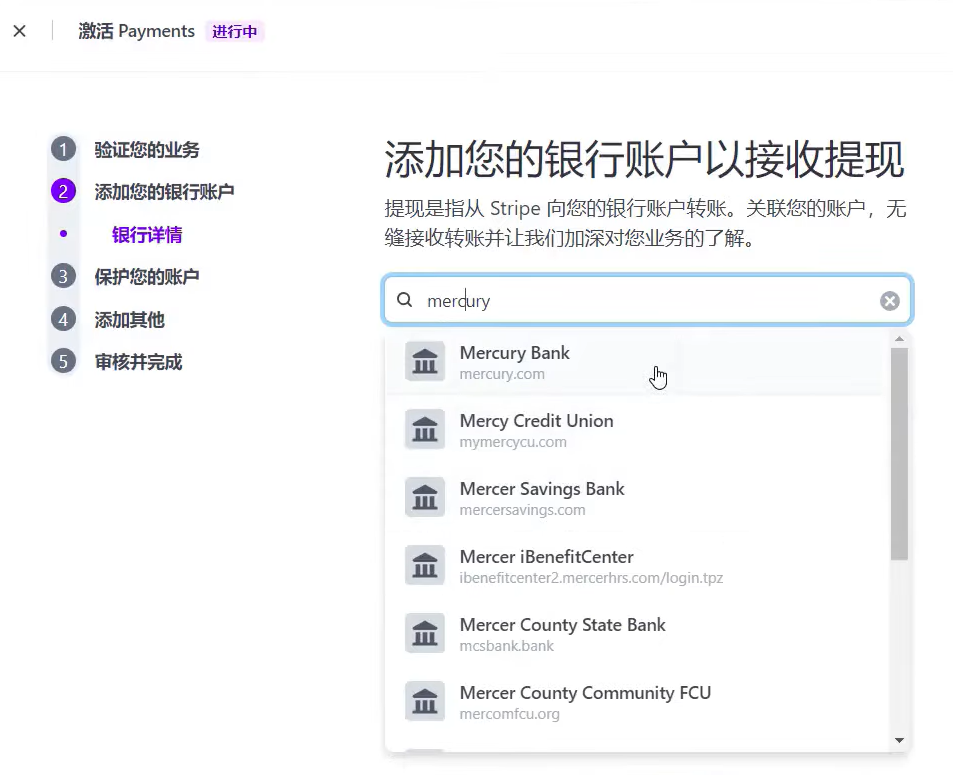Click the Mercer iBenefitCenter bank icon
The height and width of the screenshot is (775, 953).
tap(425, 566)
